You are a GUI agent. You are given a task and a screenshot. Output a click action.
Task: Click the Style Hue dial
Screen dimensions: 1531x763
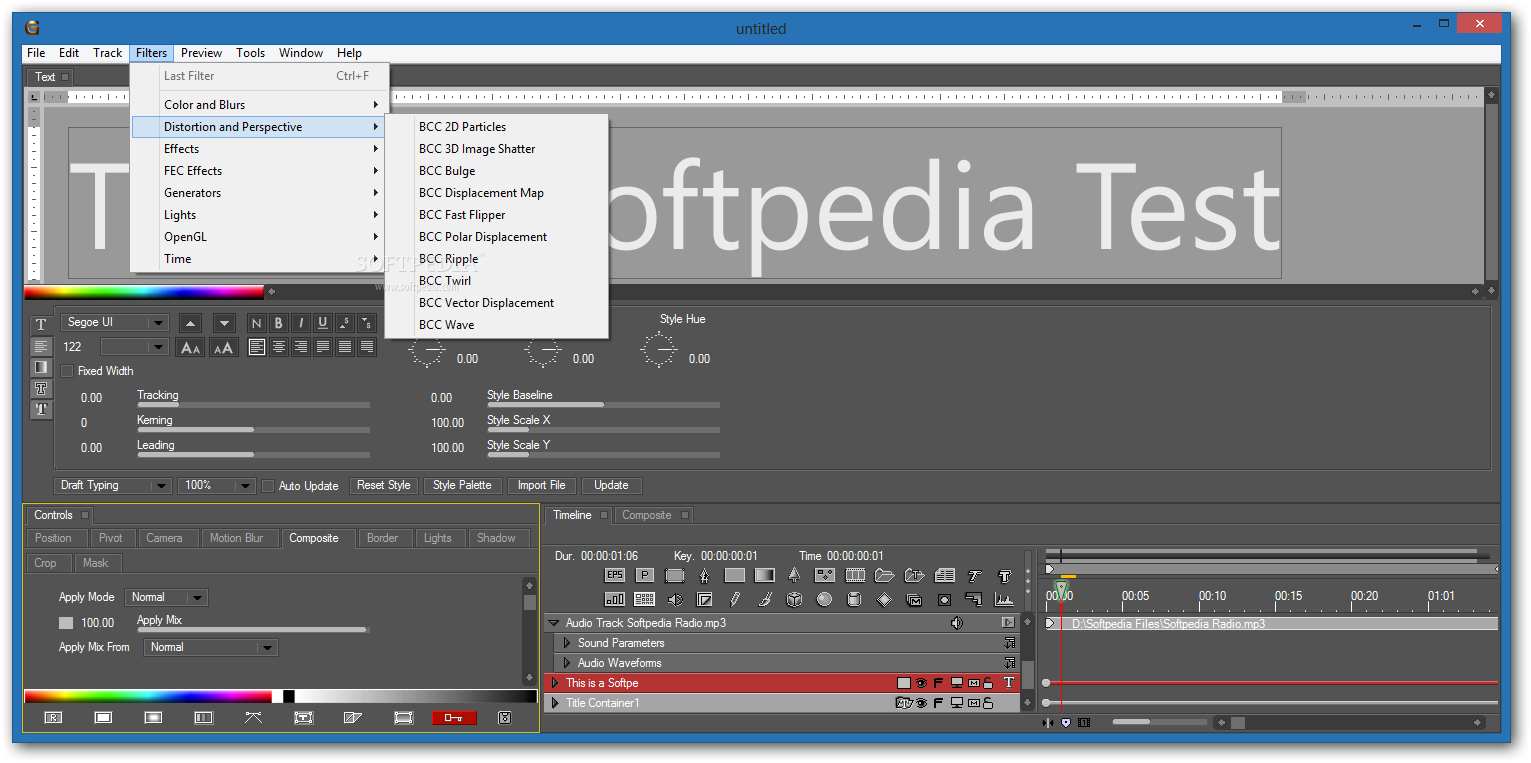click(659, 350)
